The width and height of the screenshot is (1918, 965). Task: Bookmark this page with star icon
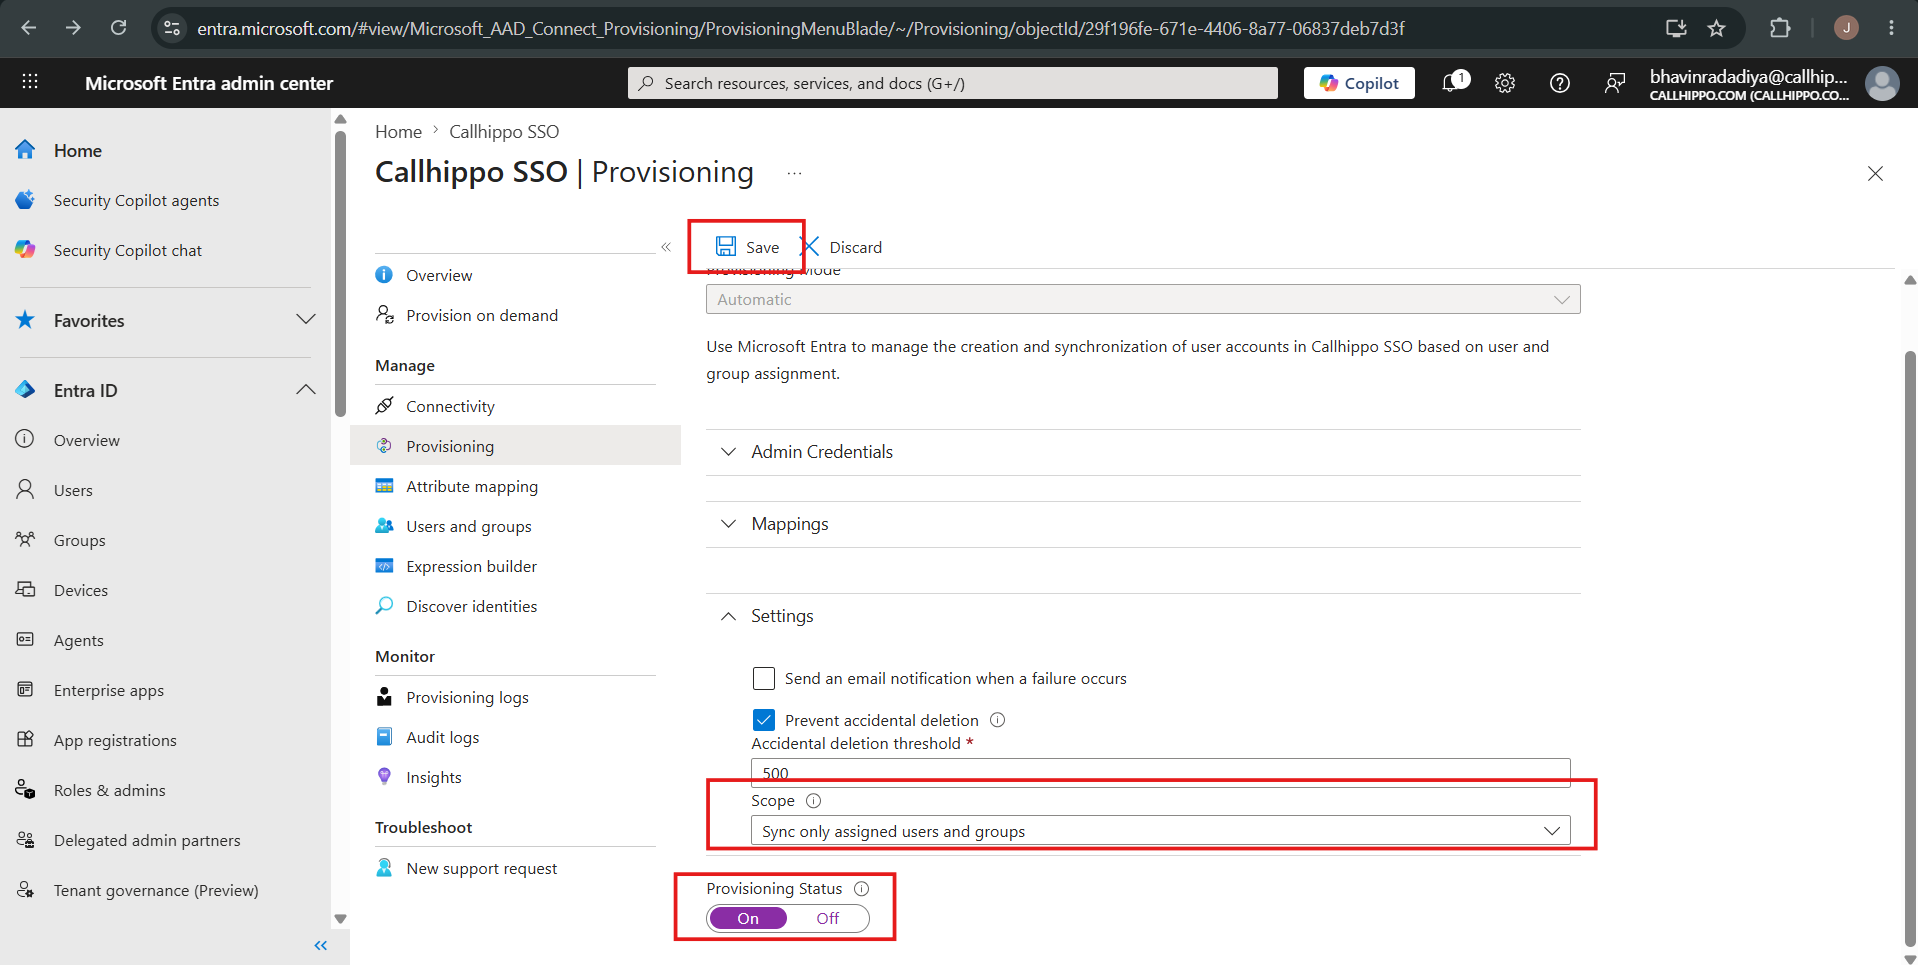pyautogui.click(x=1717, y=28)
